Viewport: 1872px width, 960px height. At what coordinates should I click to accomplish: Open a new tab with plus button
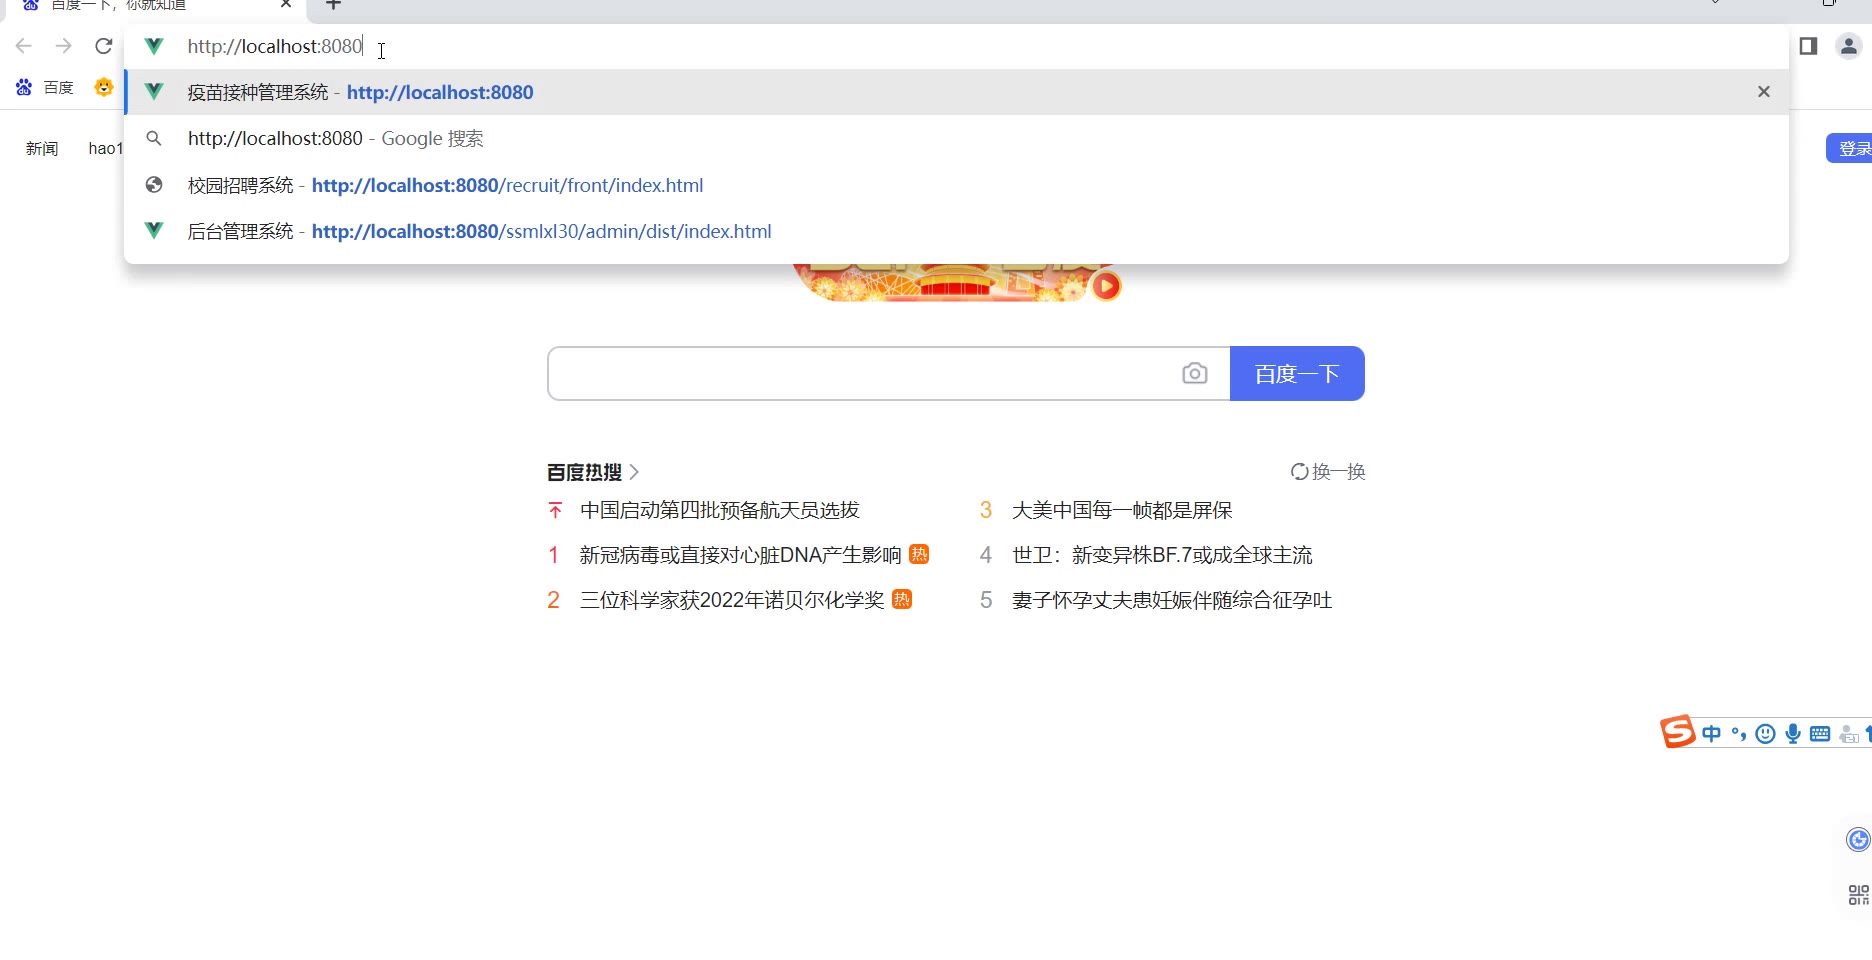coord(334,5)
